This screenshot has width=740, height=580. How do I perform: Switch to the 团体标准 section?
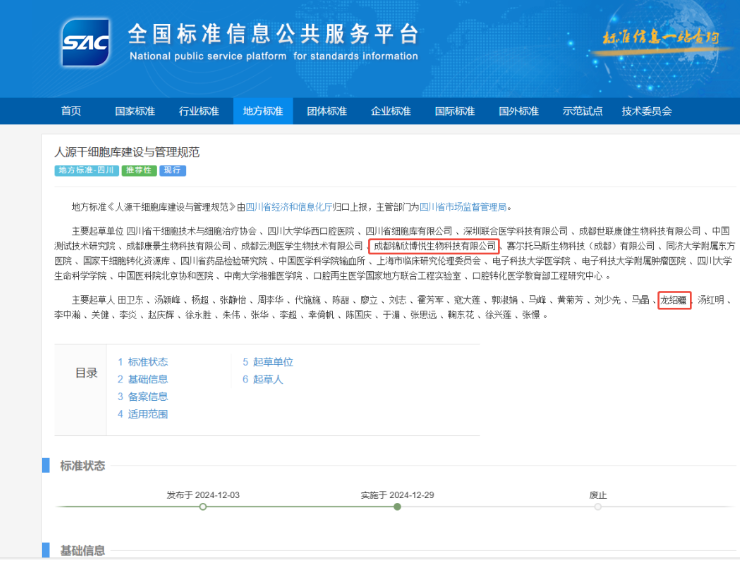326,111
